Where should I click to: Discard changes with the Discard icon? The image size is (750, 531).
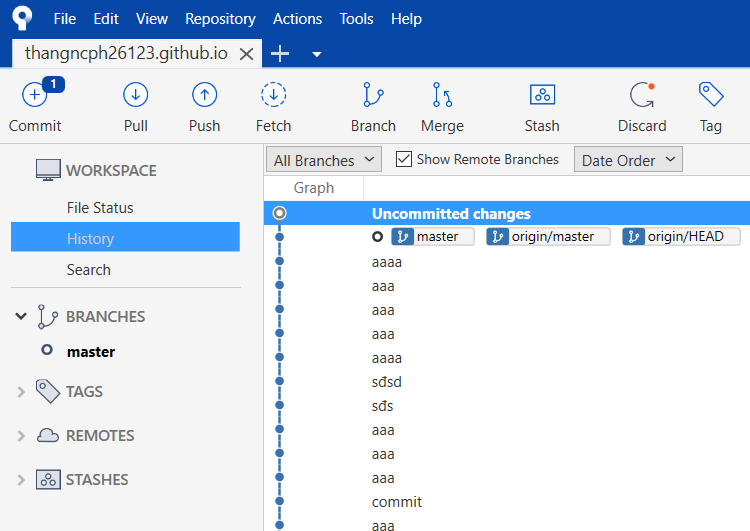pyautogui.click(x=642, y=95)
